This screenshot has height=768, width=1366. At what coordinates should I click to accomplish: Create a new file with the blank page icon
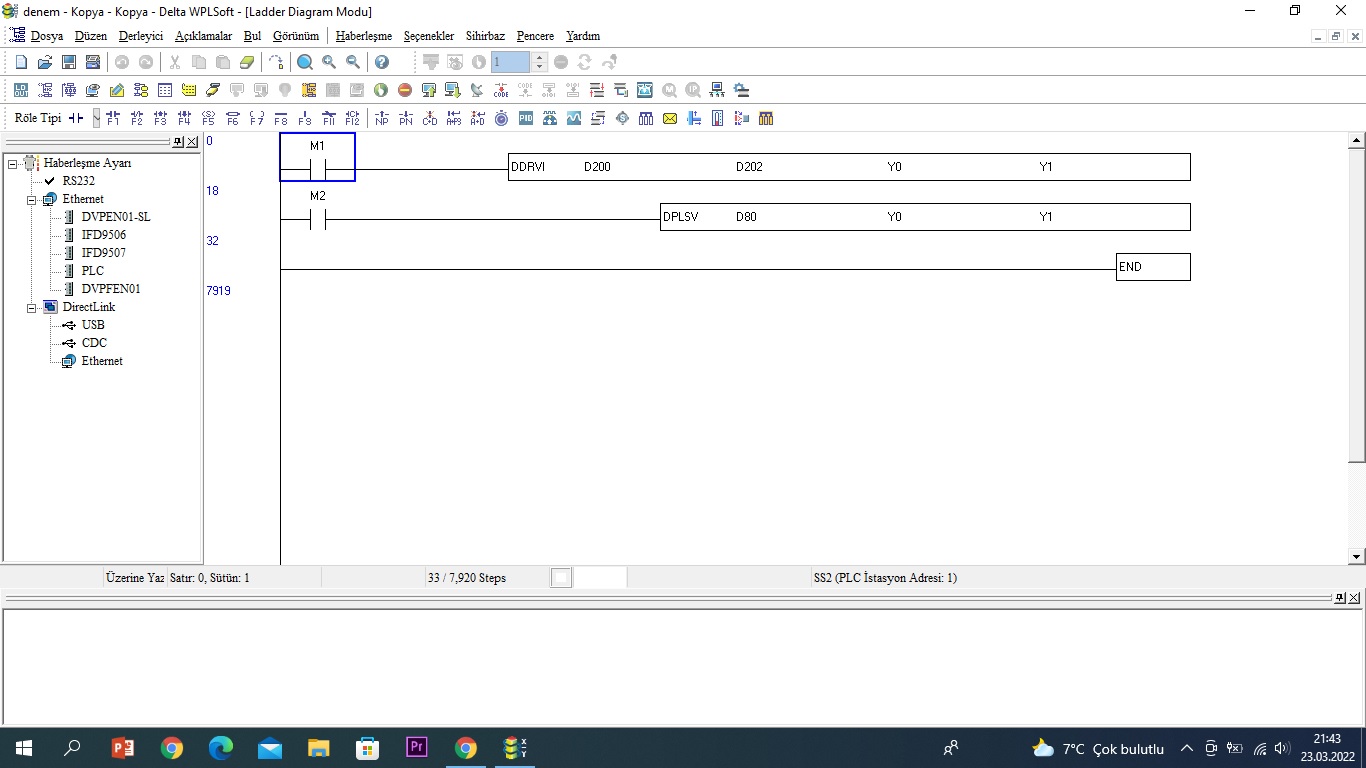[21, 62]
